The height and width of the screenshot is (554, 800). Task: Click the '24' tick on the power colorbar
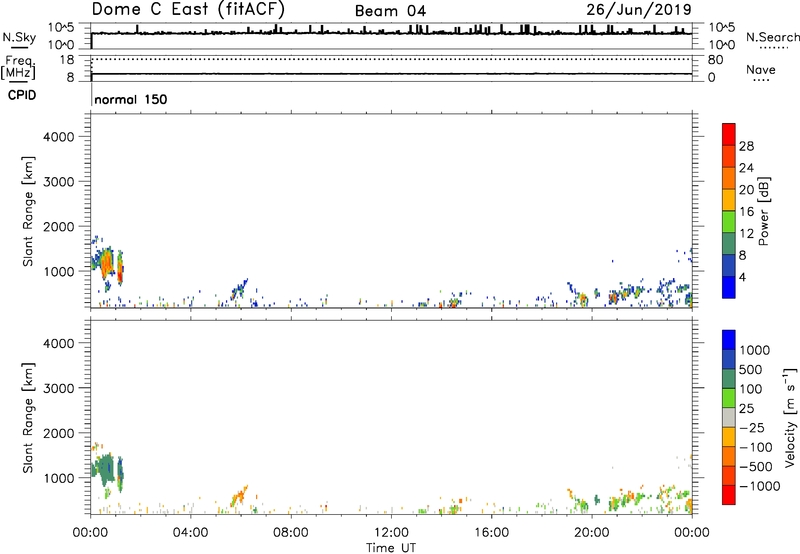(x=746, y=168)
